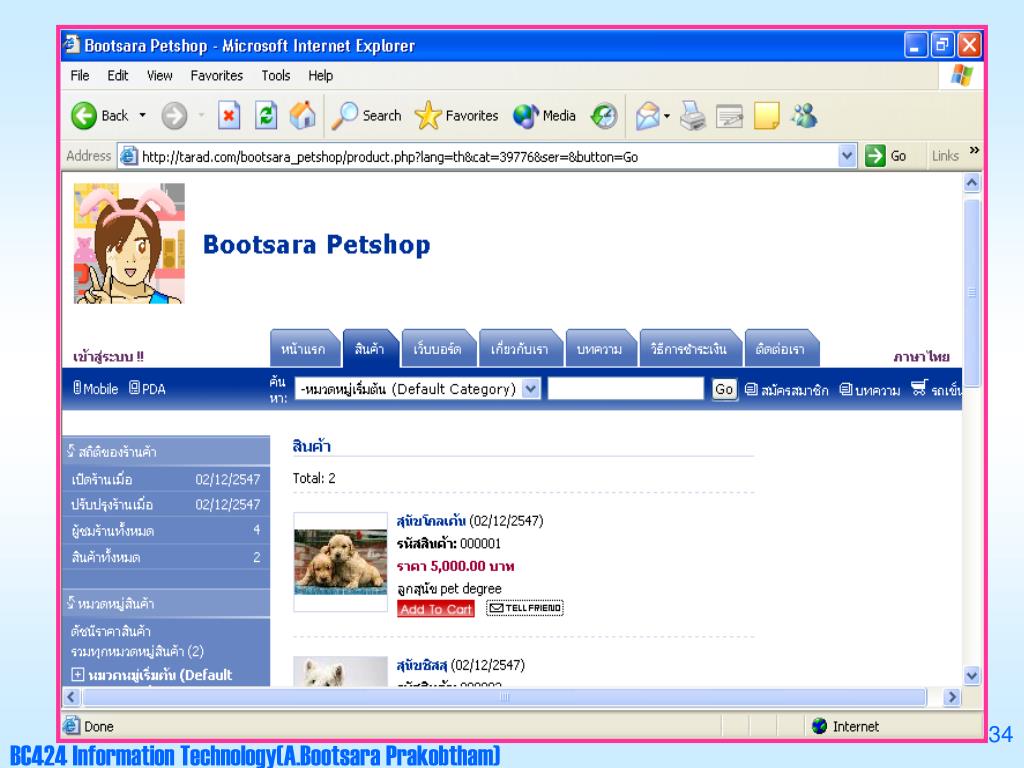
Task: Click the Links toolbar label
Action: 945,156
